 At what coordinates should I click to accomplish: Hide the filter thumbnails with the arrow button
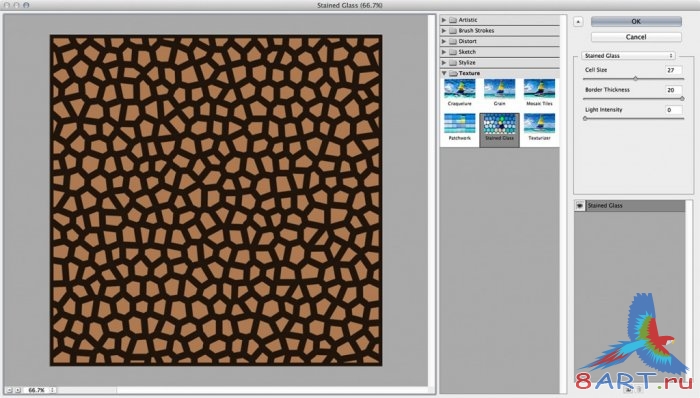[x=578, y=21]
